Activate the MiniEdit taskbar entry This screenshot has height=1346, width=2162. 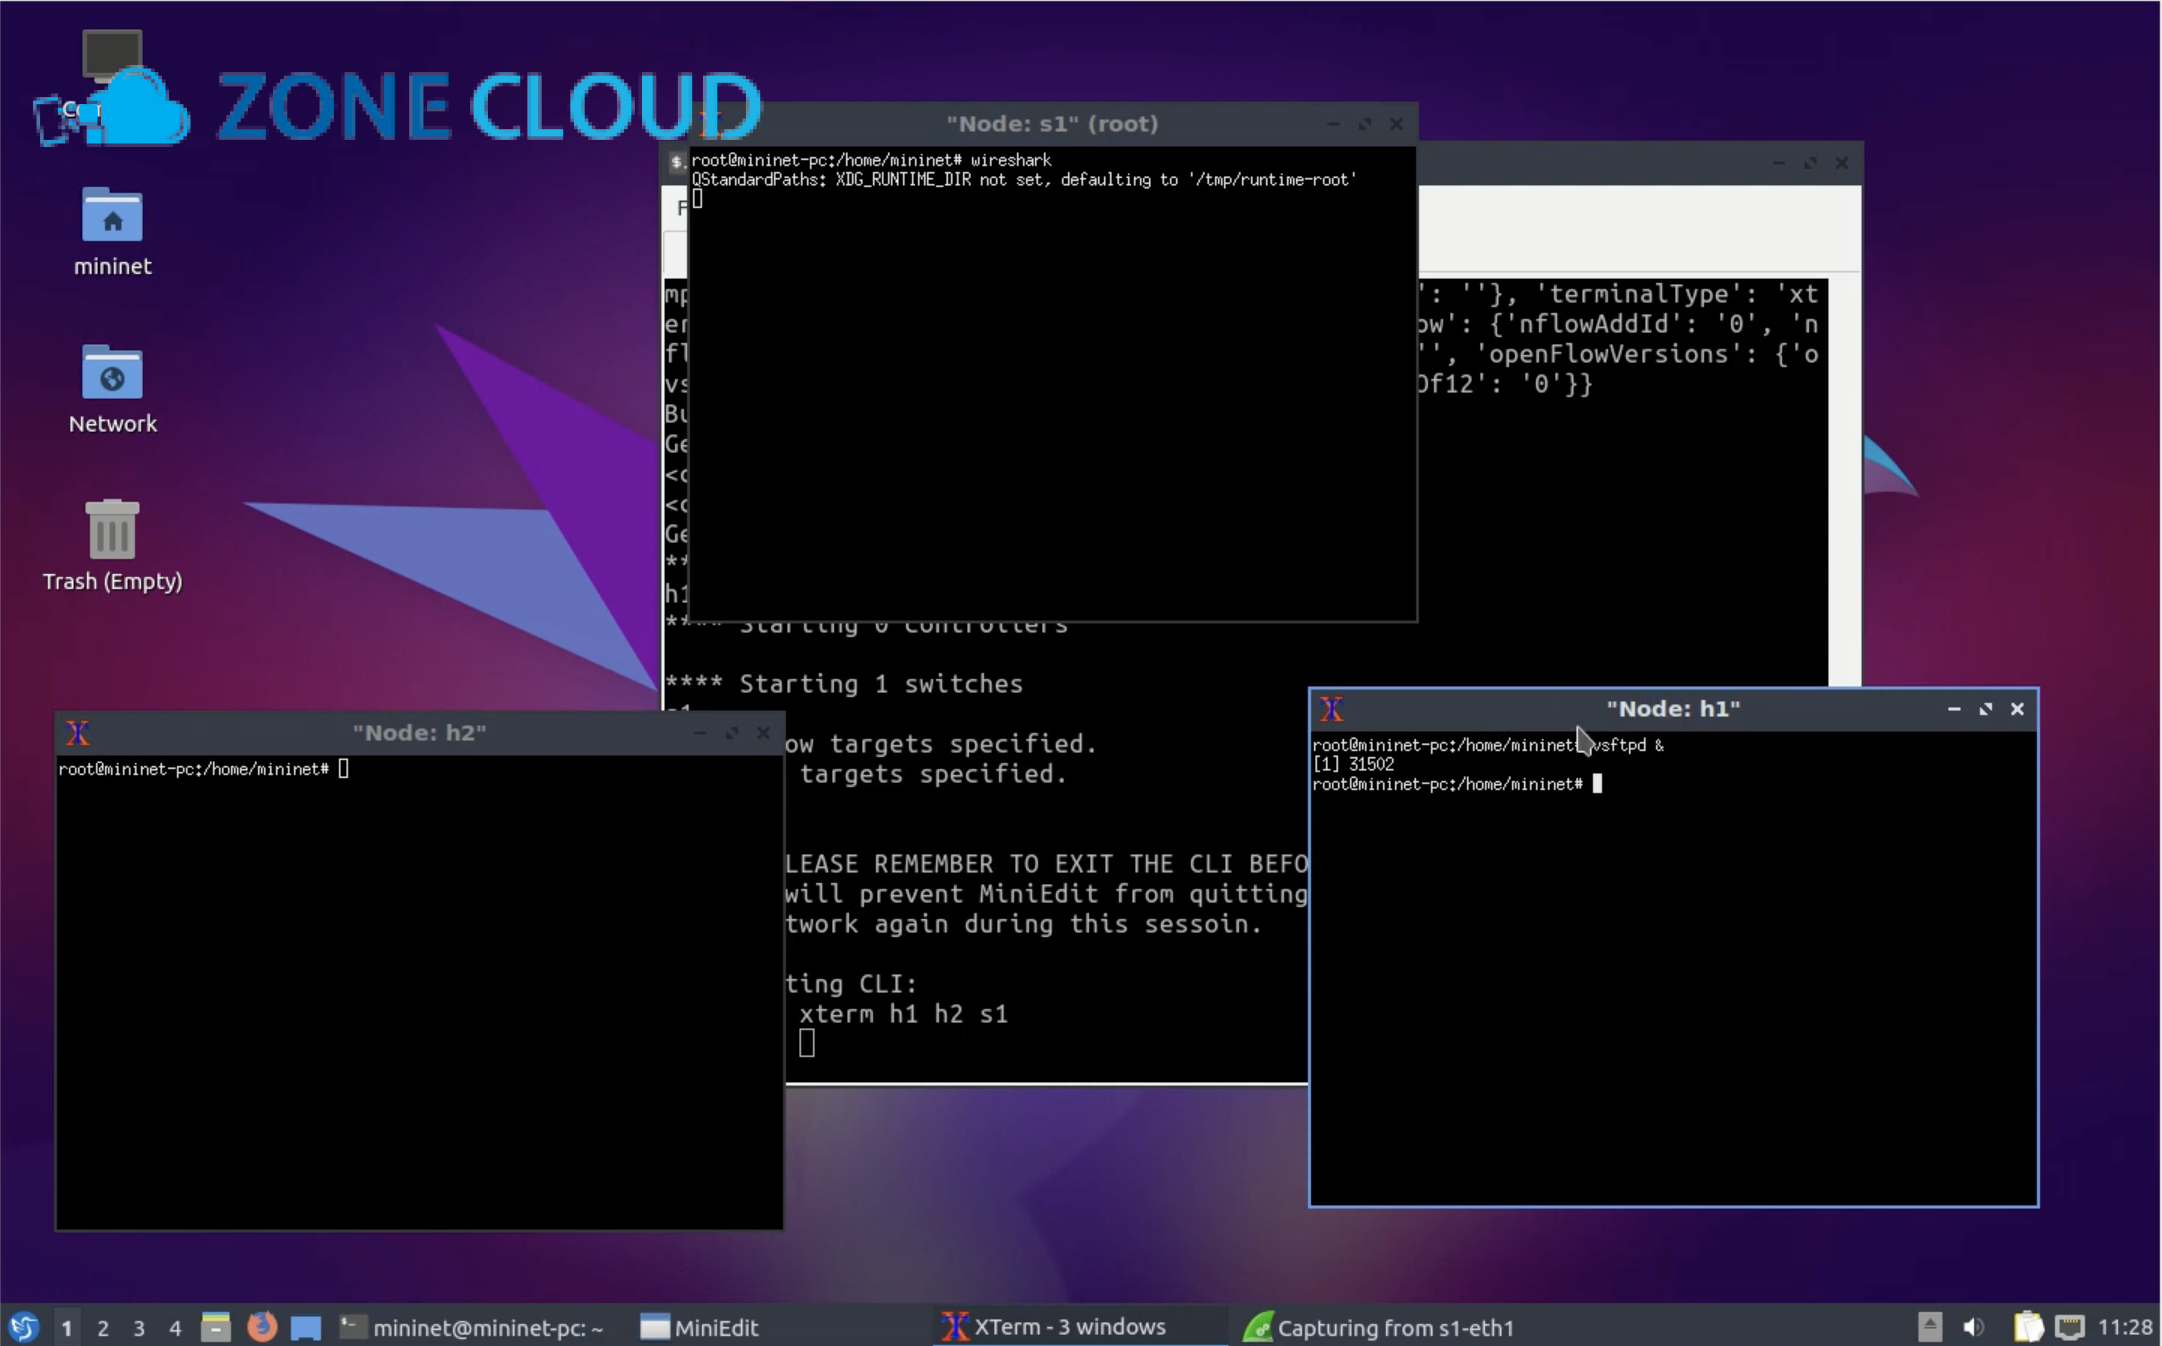pos(700,1327)
